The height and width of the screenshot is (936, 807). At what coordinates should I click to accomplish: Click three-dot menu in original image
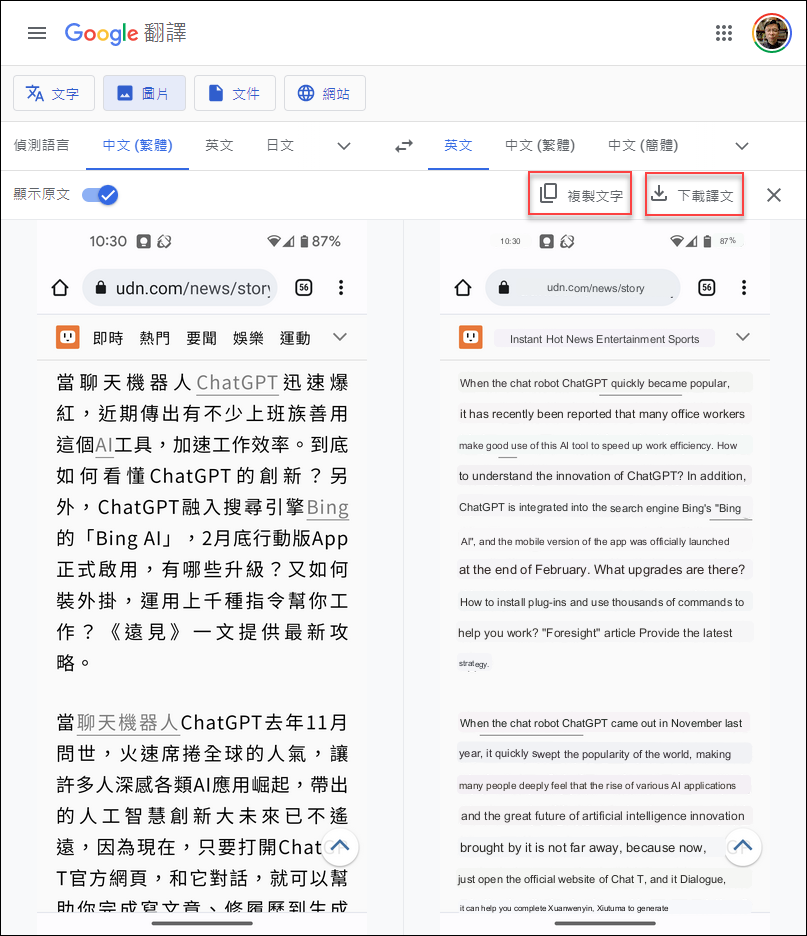point(341,288)
